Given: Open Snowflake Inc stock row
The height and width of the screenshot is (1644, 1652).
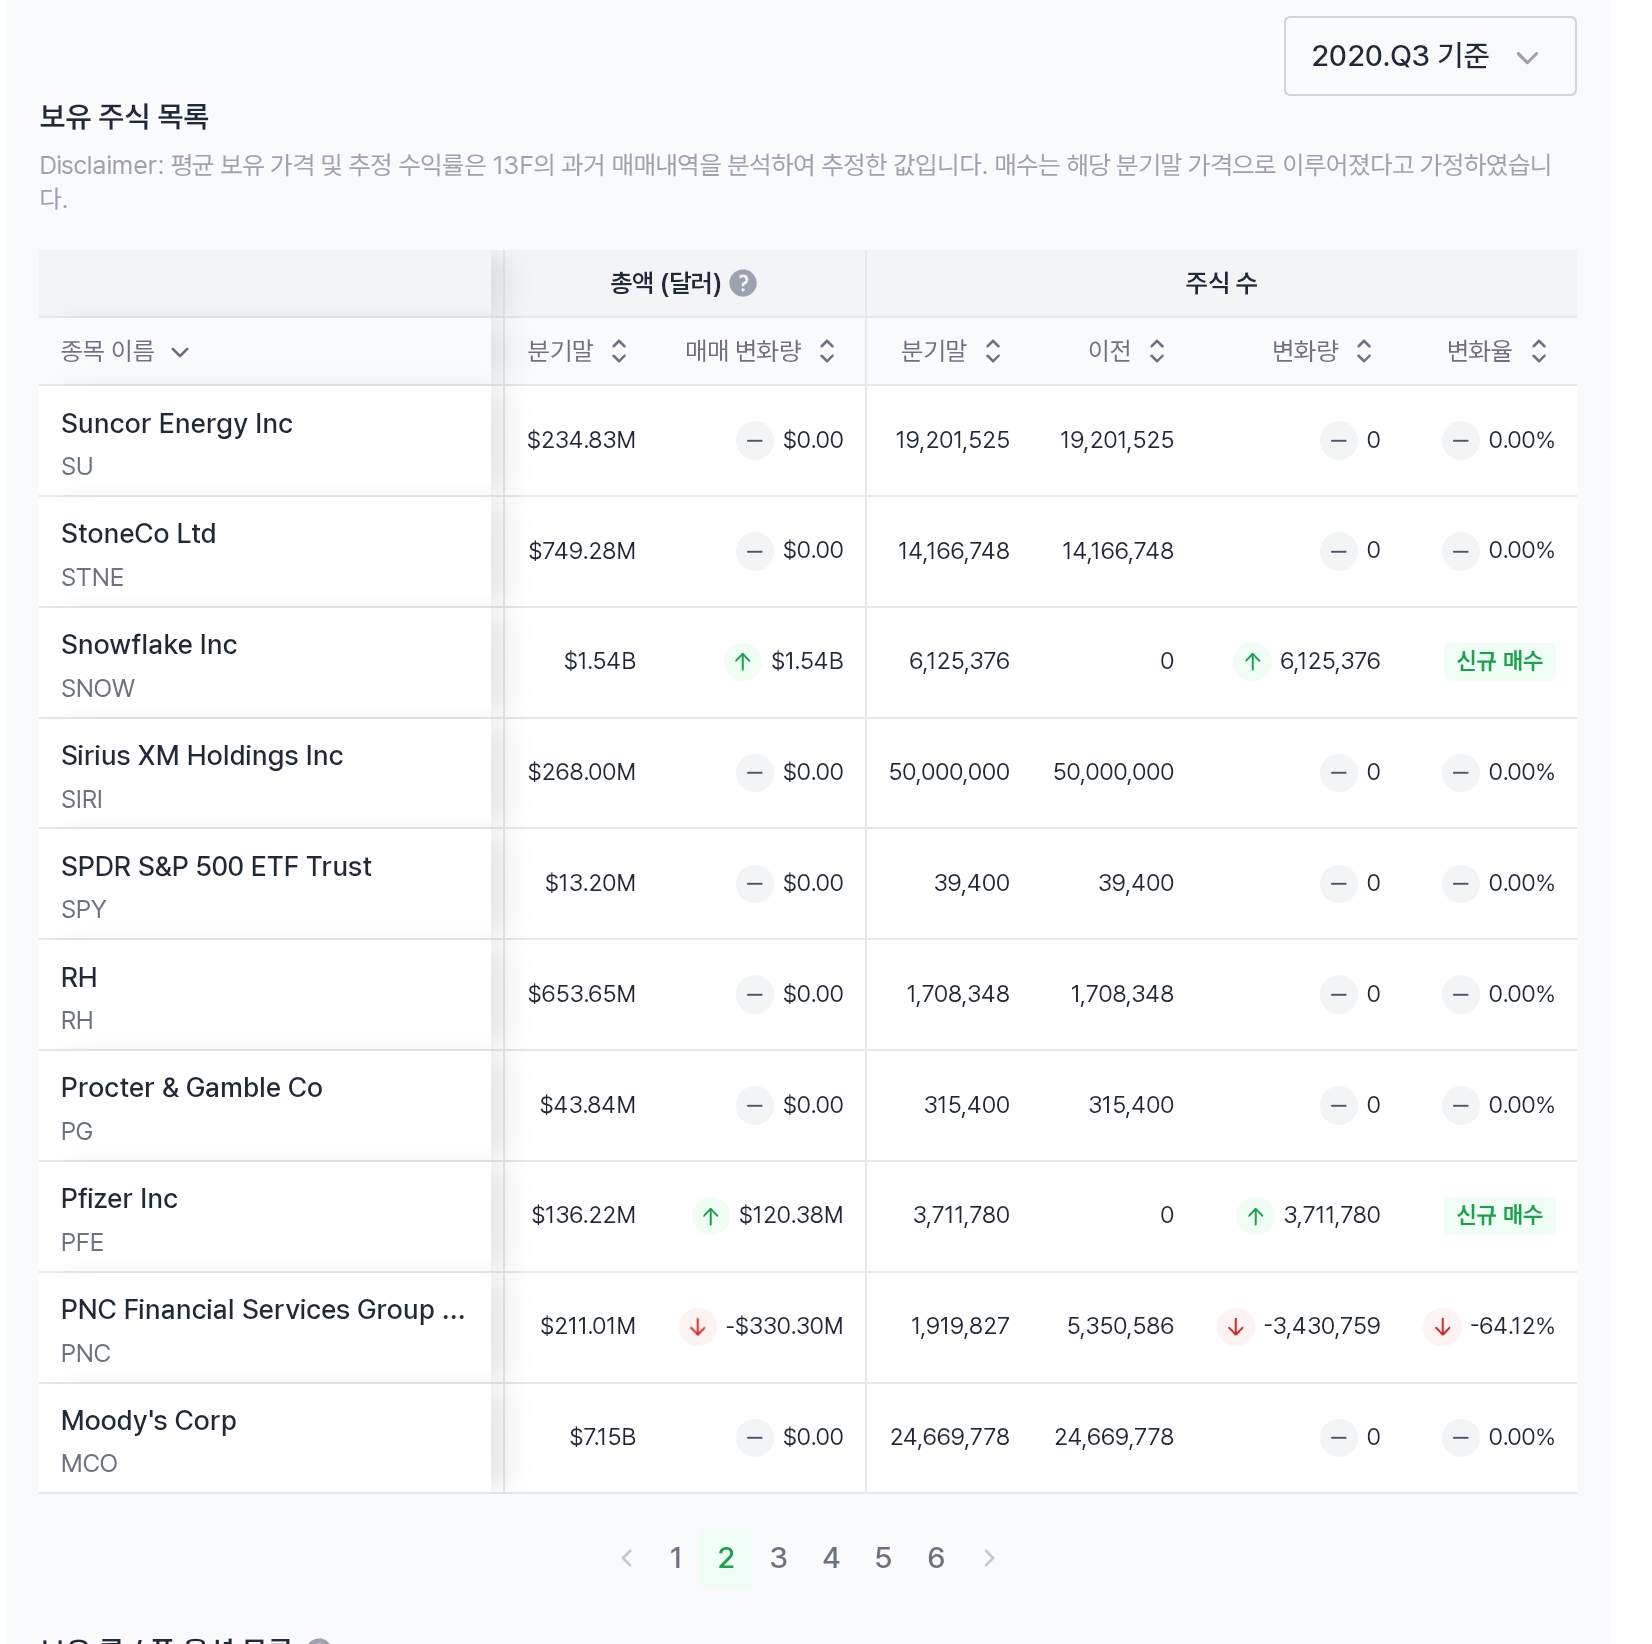Looking at the screenshot, I should click(x=808, y=663).
